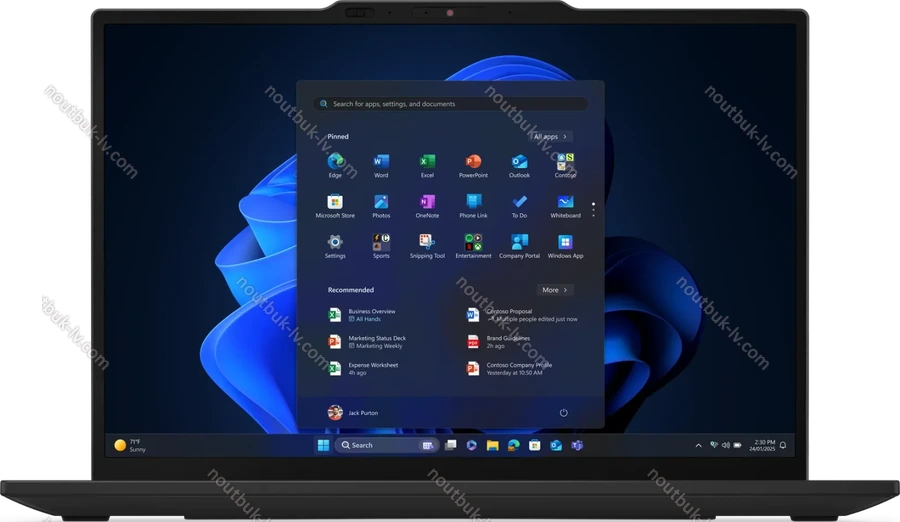Launch Word from the pinned apps
Viewport: 900px width, 522px height.
coord(381,162)
